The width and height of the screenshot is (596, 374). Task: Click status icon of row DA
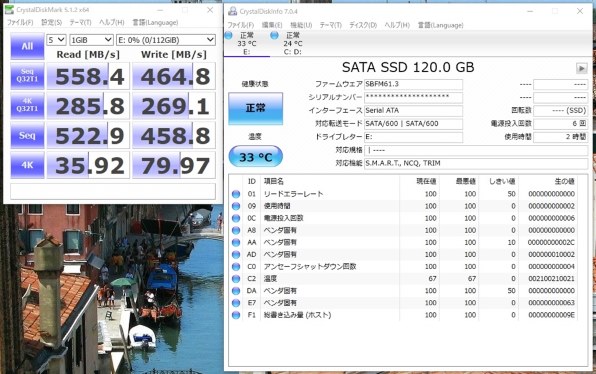236,291
